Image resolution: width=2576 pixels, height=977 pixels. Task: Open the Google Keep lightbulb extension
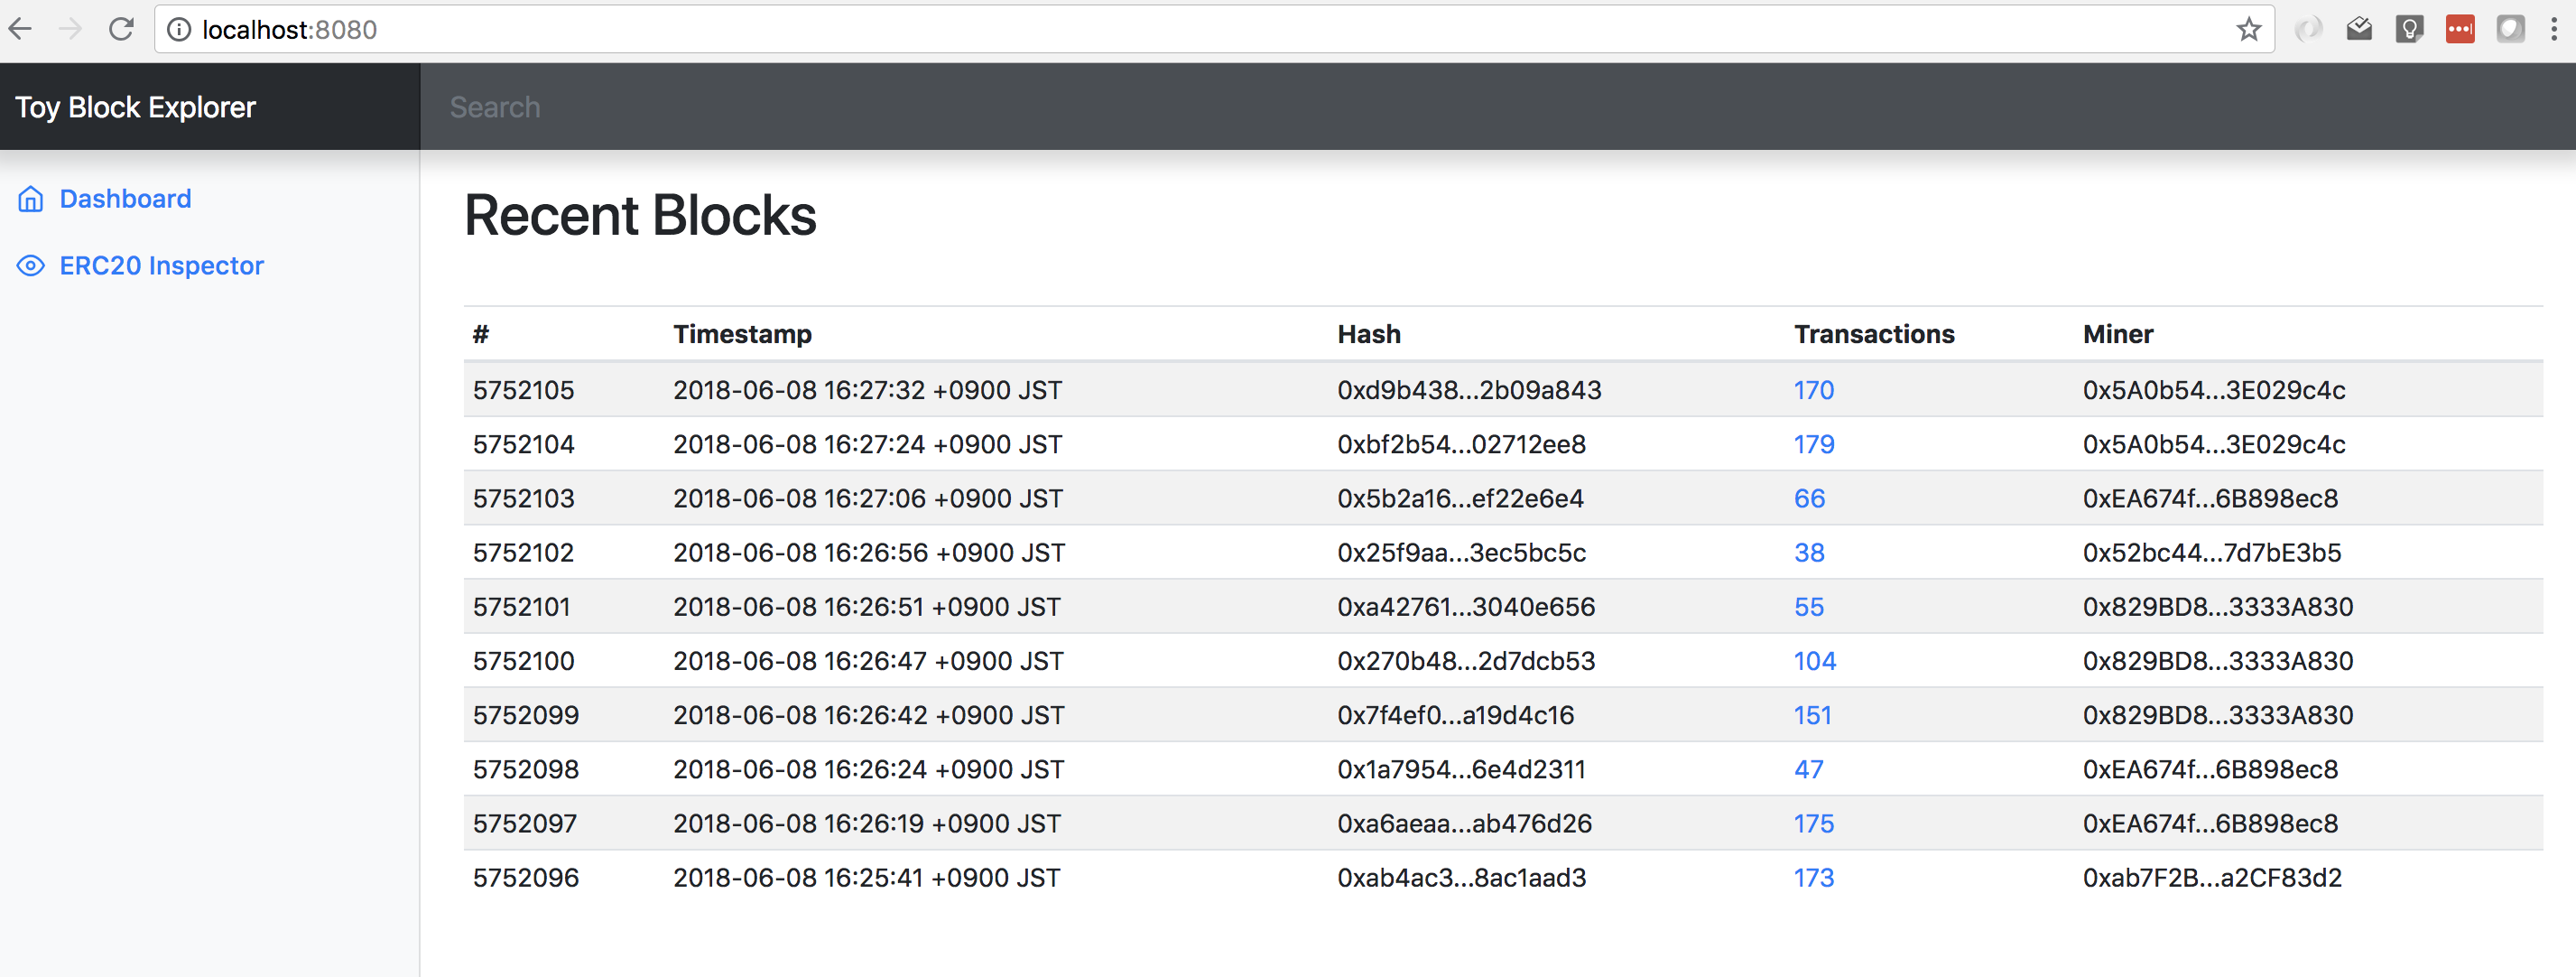point(2409,30)
